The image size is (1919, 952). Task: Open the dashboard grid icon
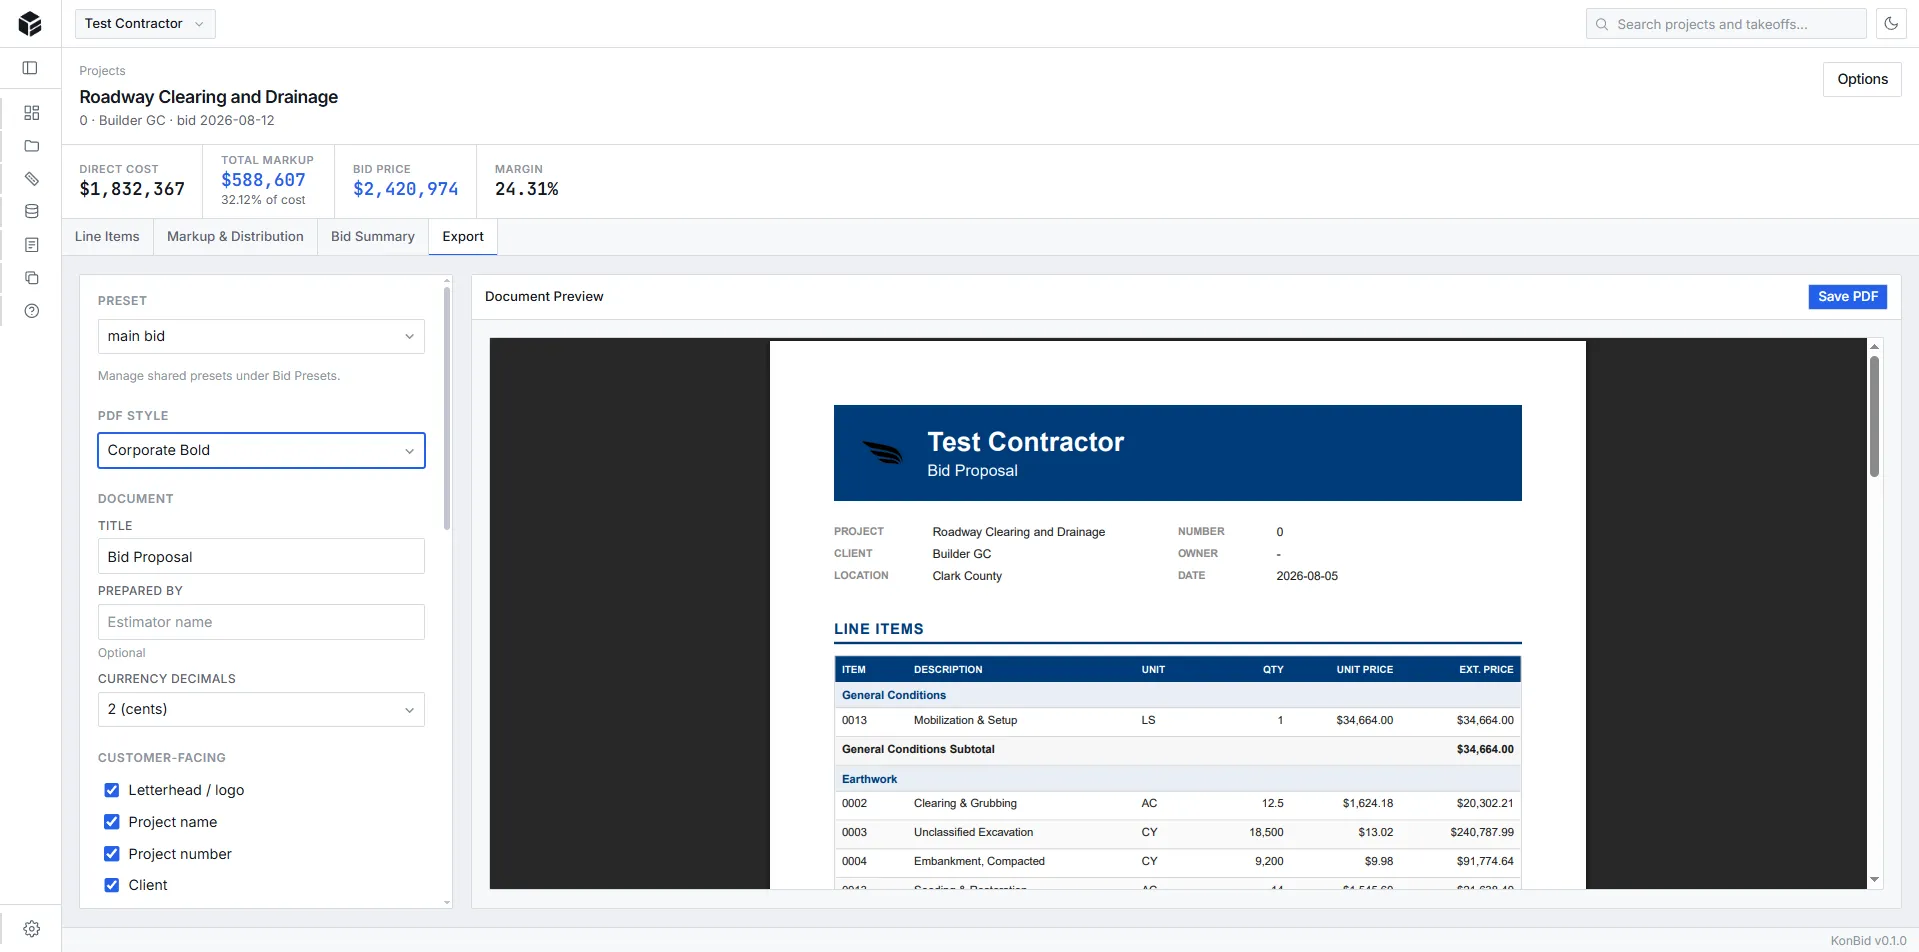click(x=32, y=113)
